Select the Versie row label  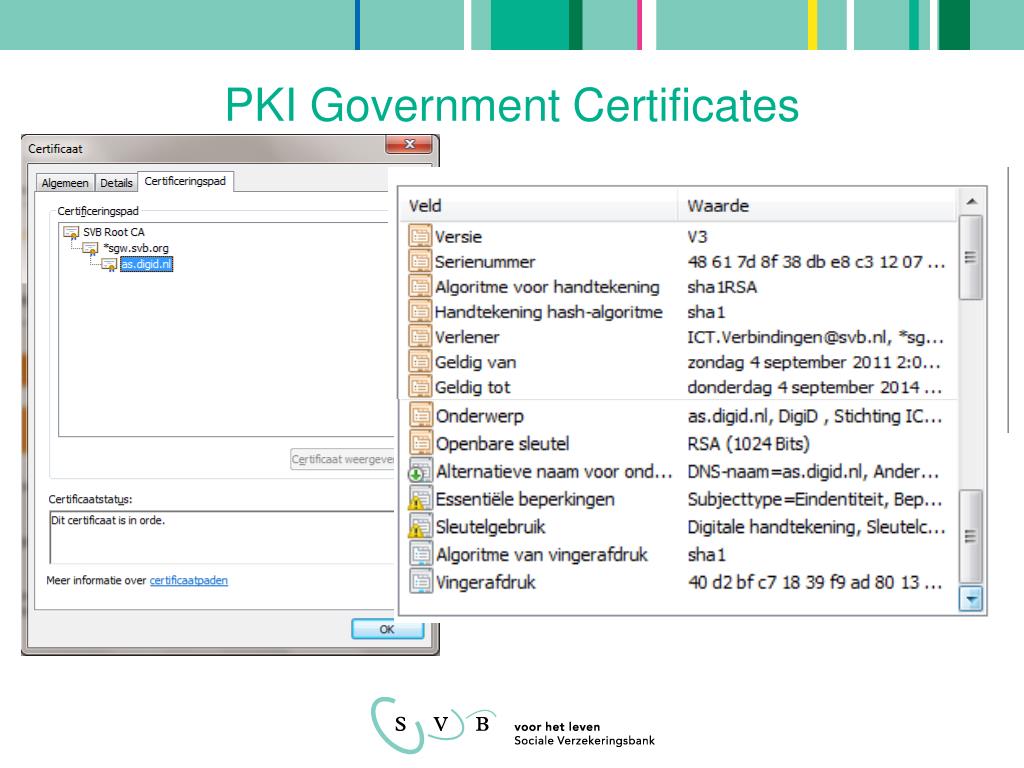[458, 236]
